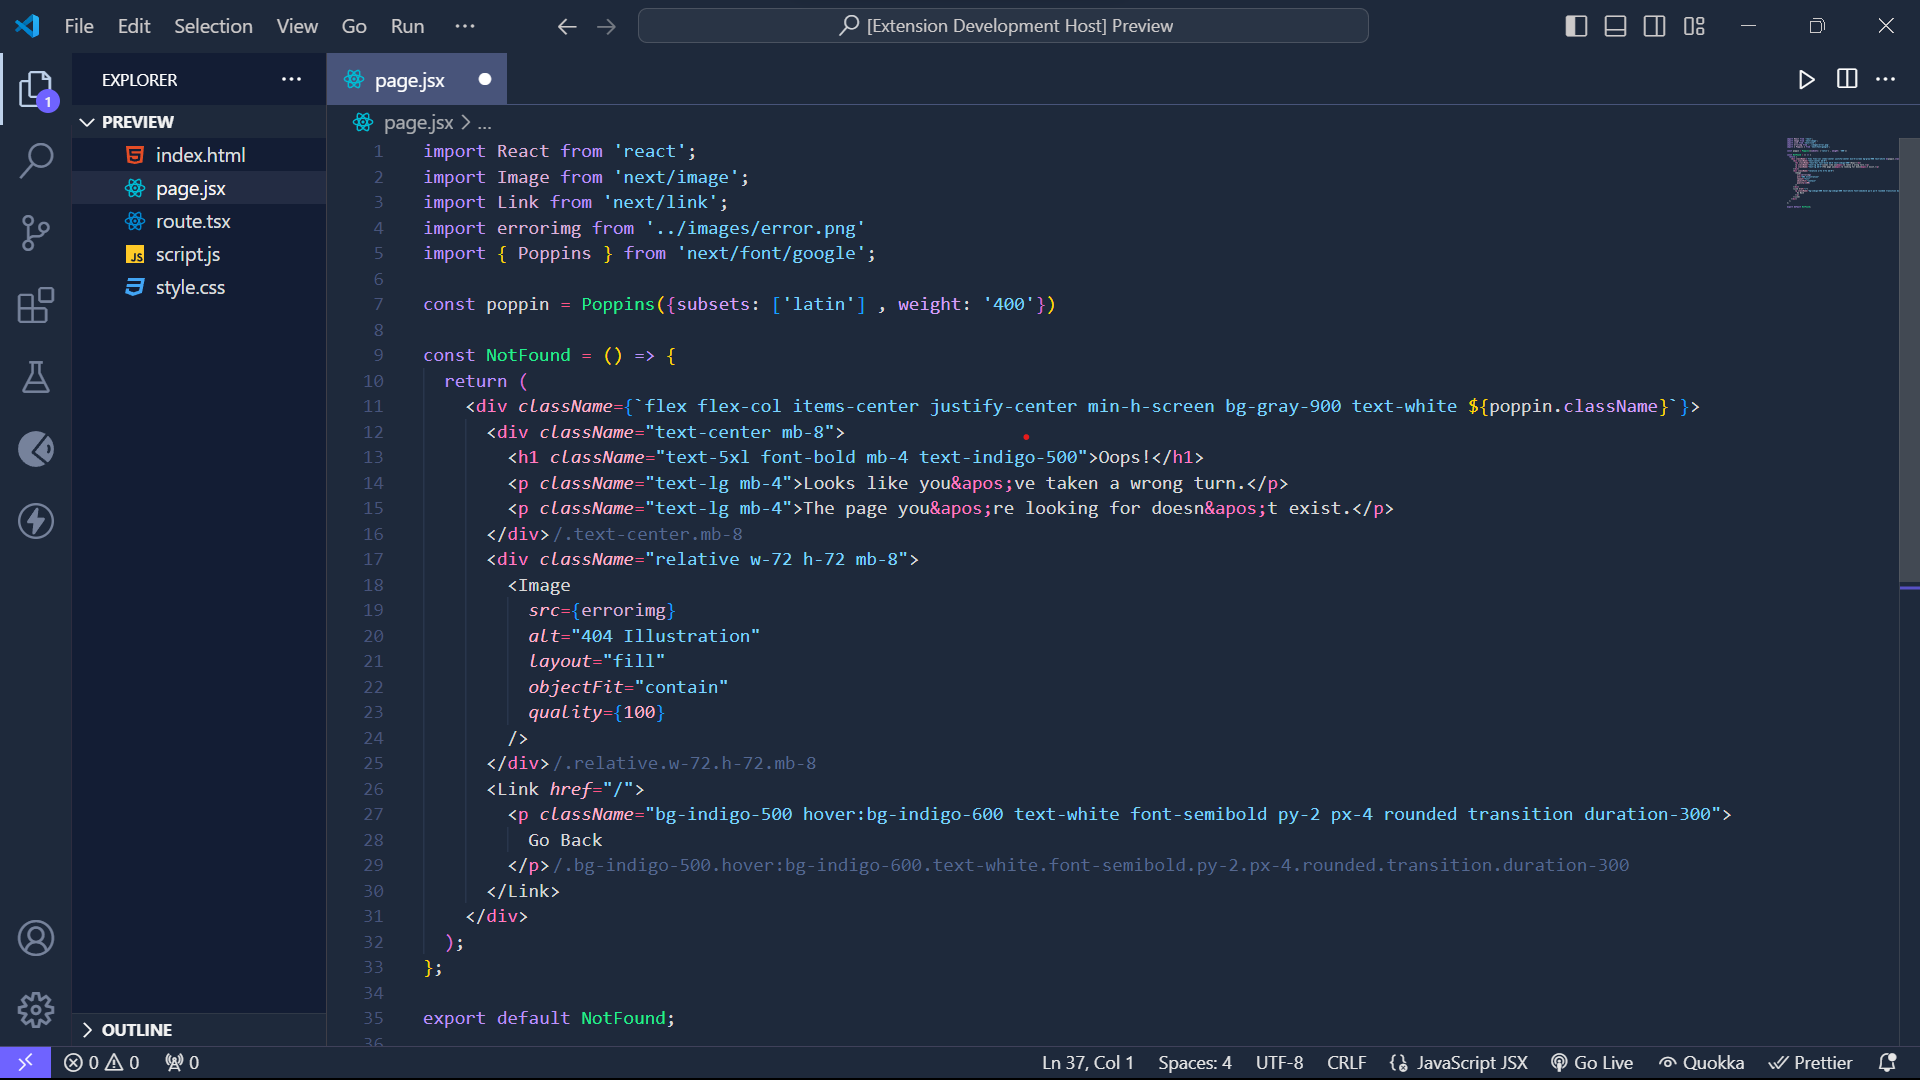Open the Quokka lightning bolt activity icon
The image size is (1920, 1080).
36,521
